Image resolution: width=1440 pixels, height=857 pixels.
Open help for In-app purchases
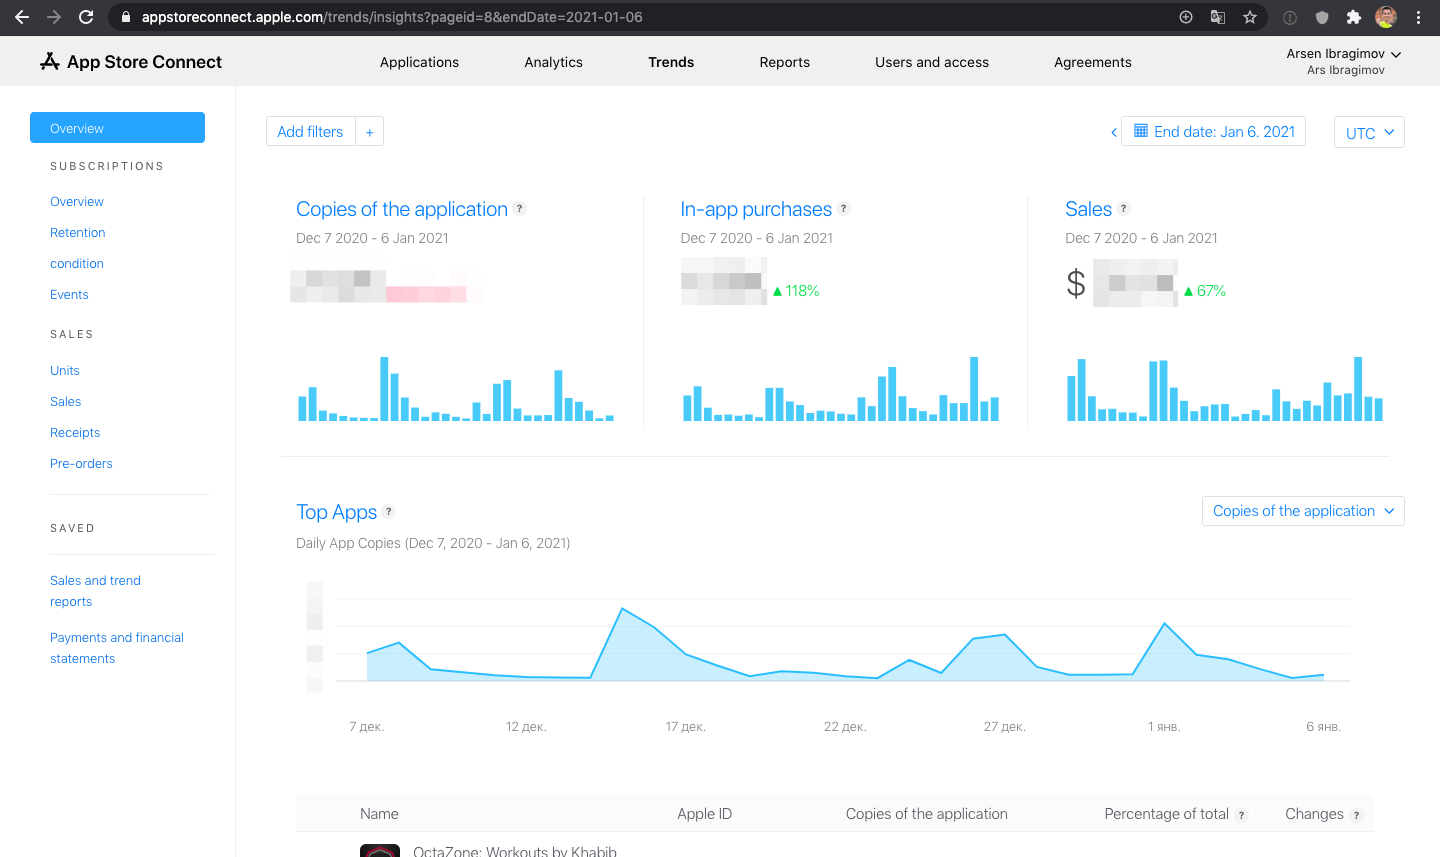tap(844, 209)
